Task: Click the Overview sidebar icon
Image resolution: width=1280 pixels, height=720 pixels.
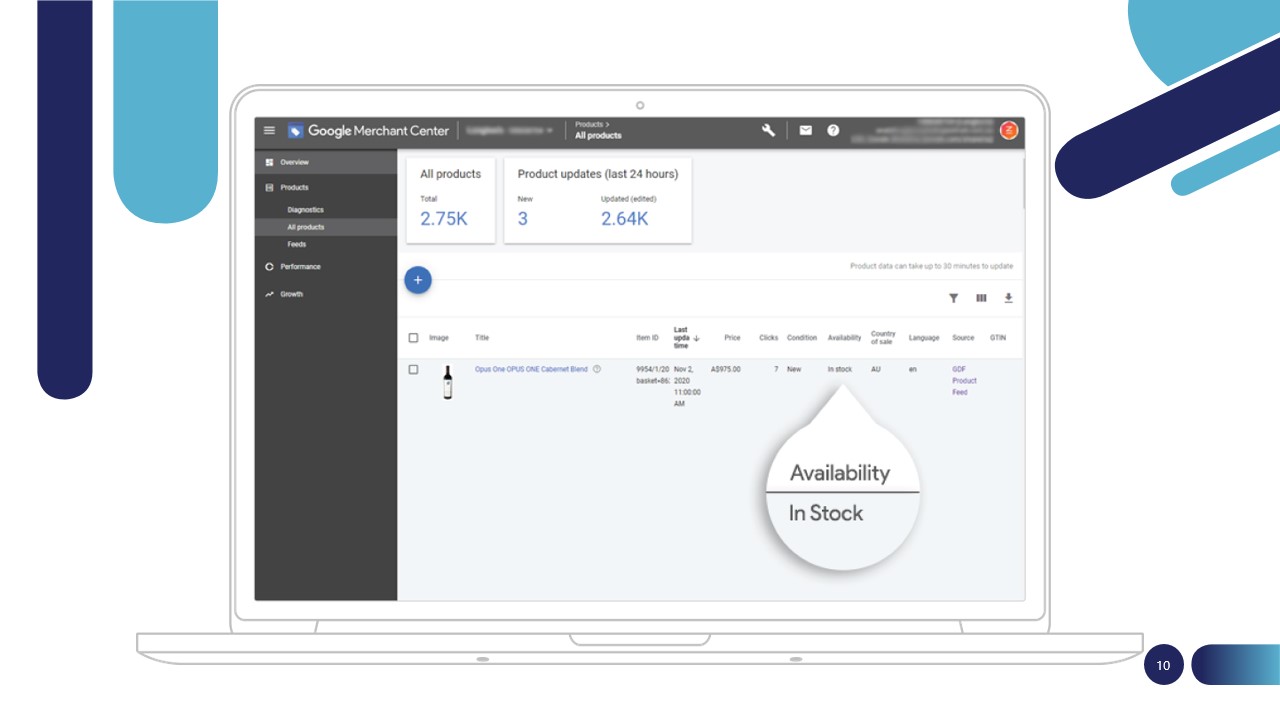Action: point(269,162)
